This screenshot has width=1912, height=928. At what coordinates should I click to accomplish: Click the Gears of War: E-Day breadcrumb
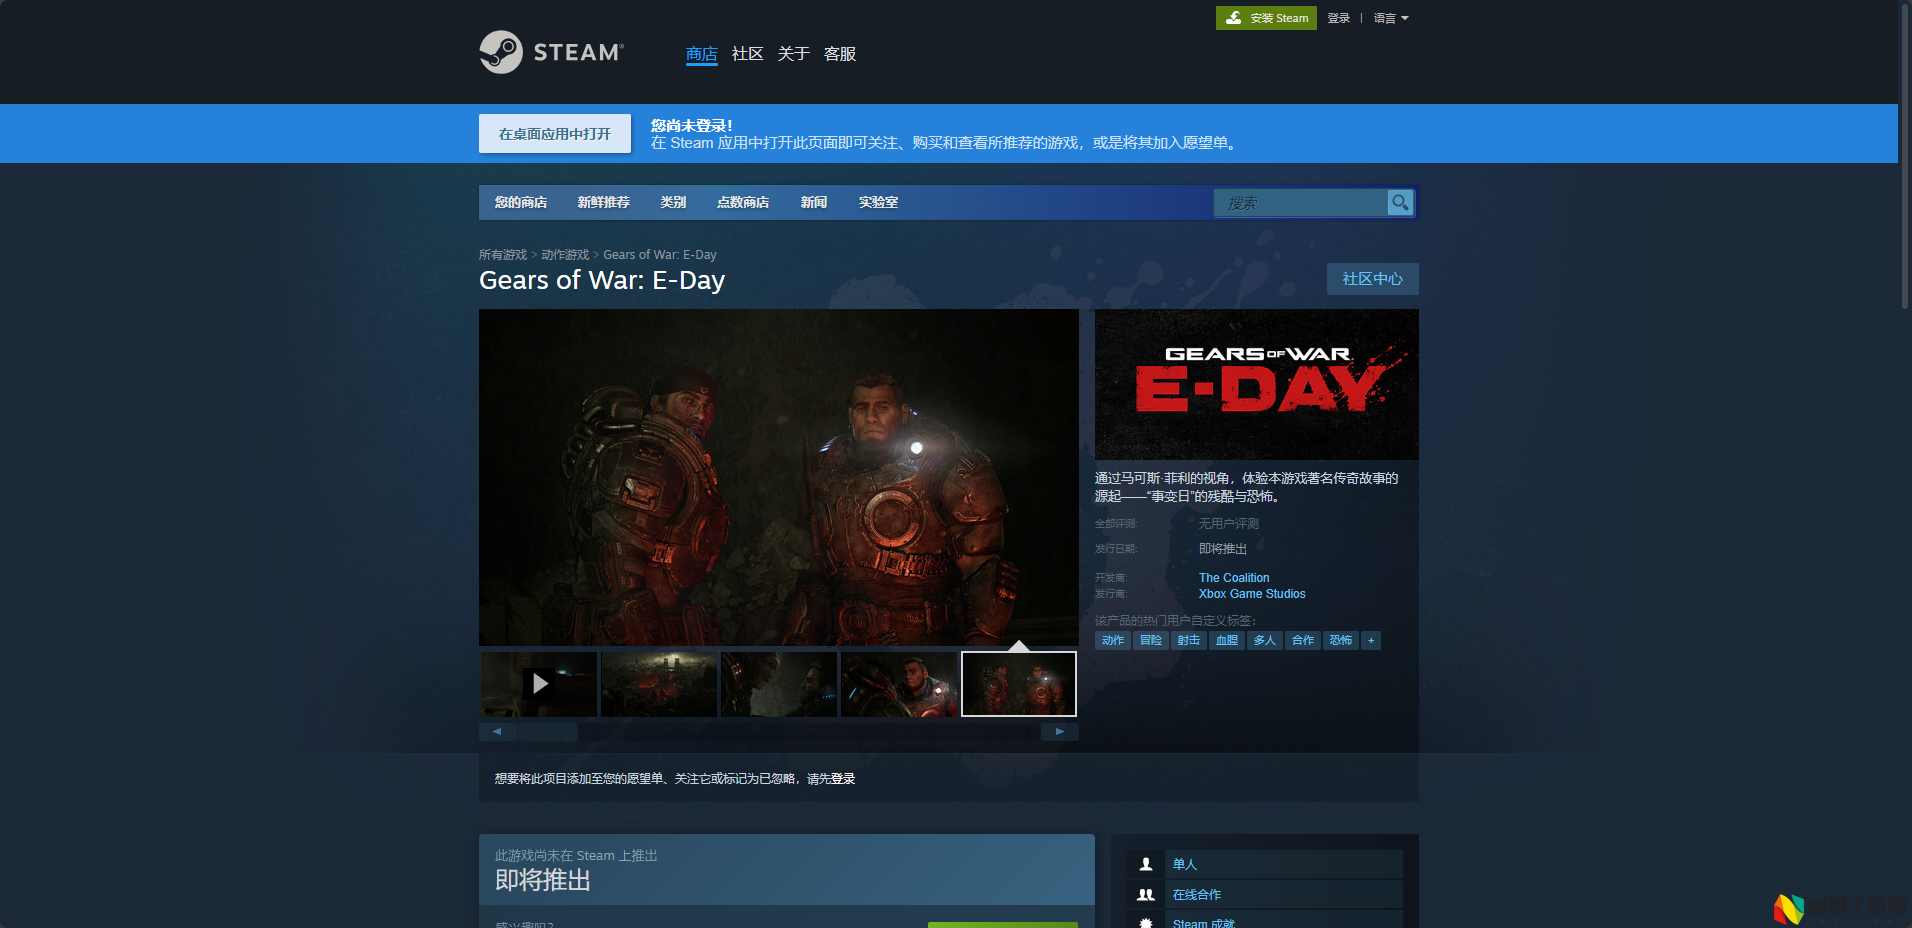coord(660,255)
